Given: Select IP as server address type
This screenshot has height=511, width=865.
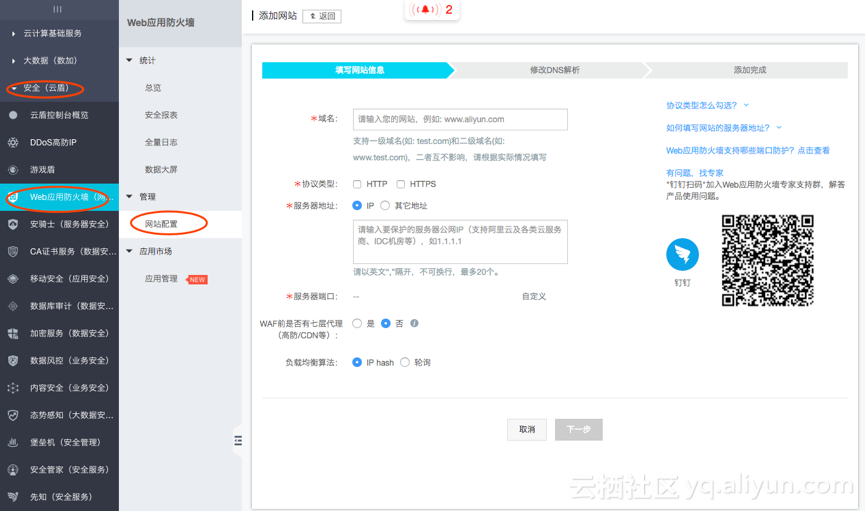Looking at the screenshot, I should (357, 205).
